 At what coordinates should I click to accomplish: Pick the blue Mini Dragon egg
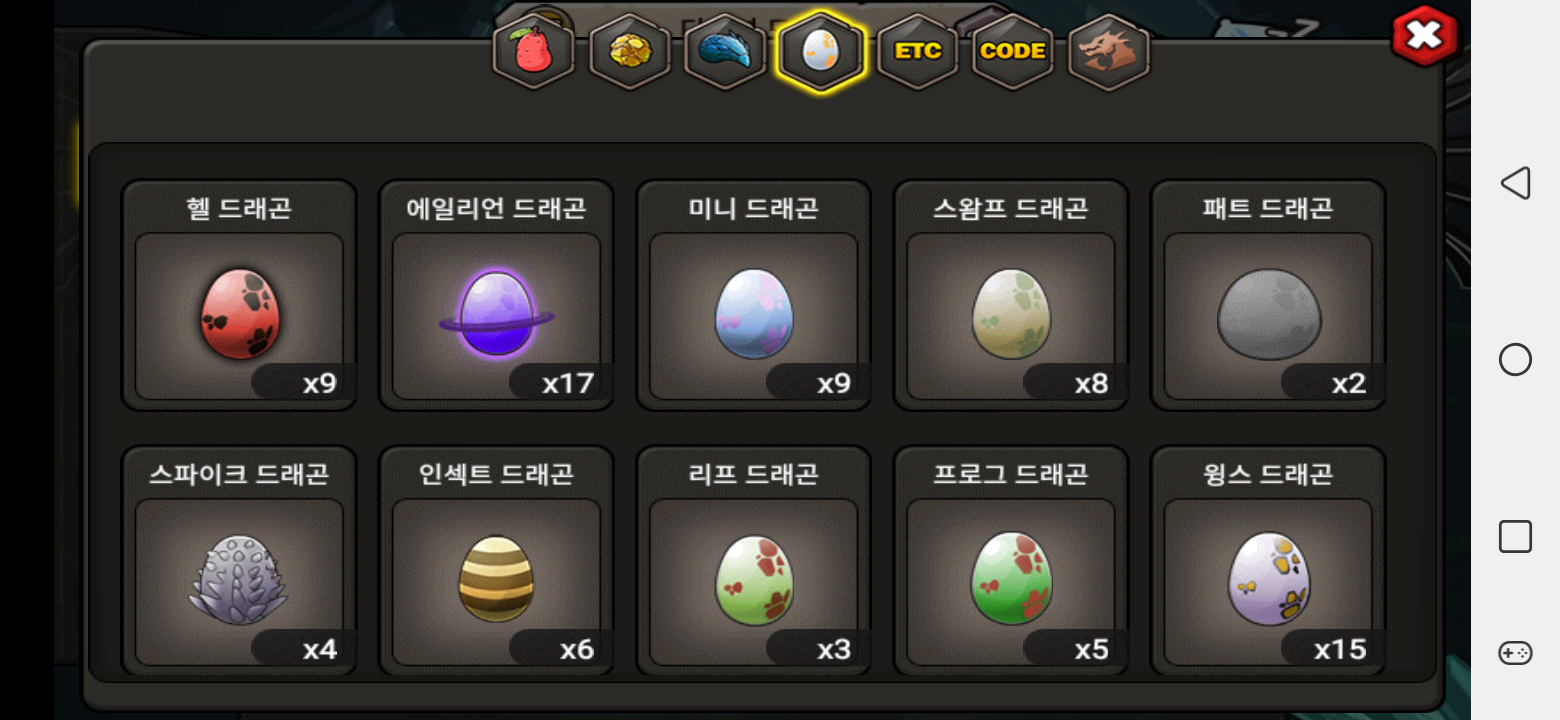(754, 295)
